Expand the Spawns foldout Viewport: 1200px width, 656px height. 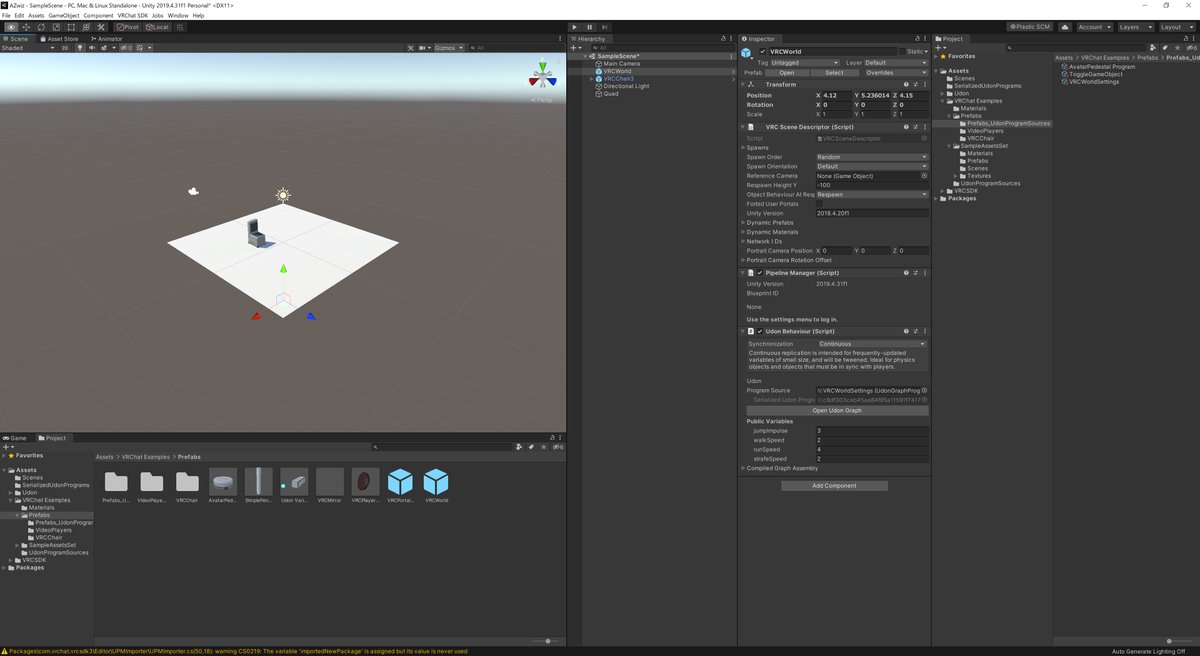click(x=744, y=147)
